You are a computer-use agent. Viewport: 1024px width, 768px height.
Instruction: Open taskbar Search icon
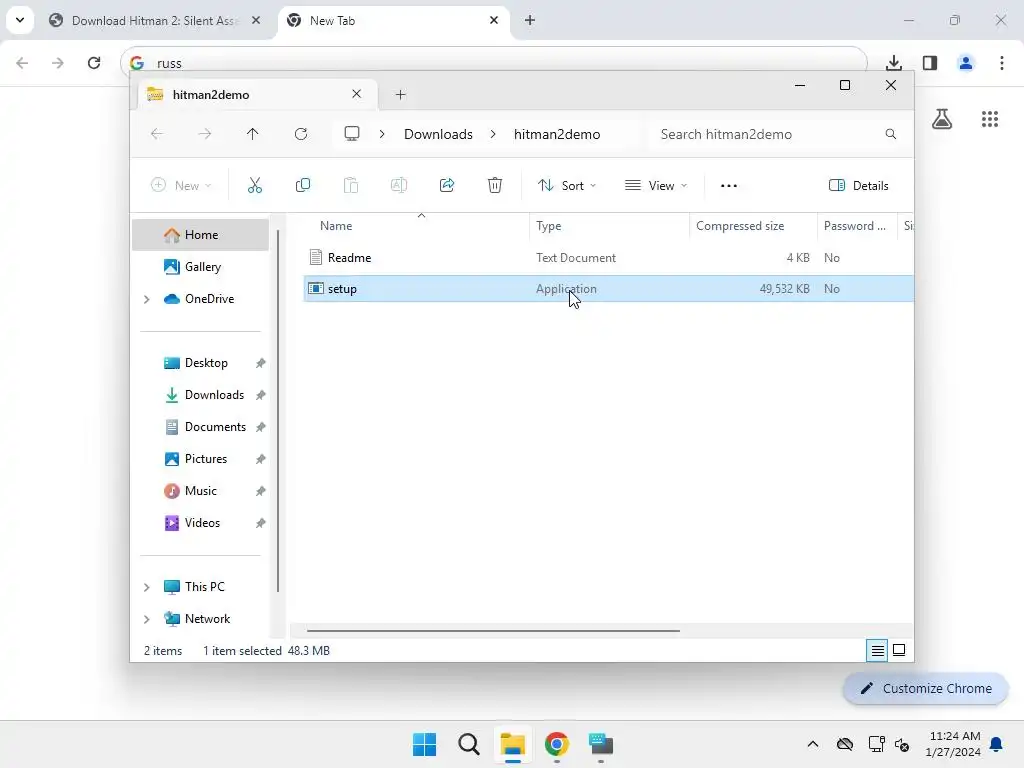pos(469,744)
